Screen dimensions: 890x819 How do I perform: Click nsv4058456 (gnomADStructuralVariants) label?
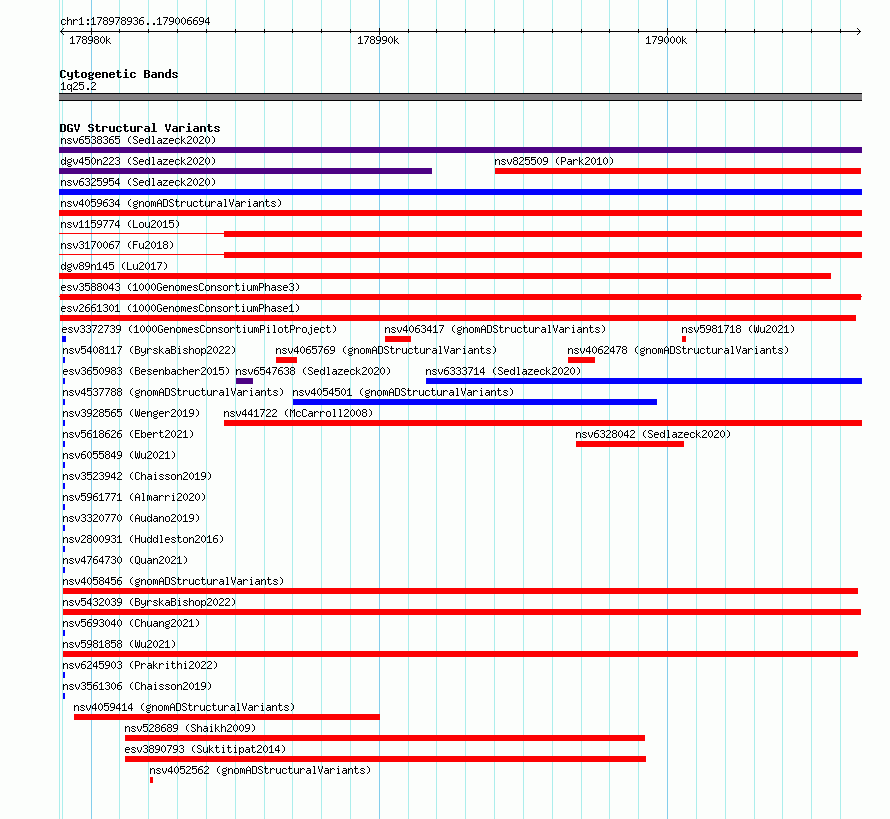173,581
